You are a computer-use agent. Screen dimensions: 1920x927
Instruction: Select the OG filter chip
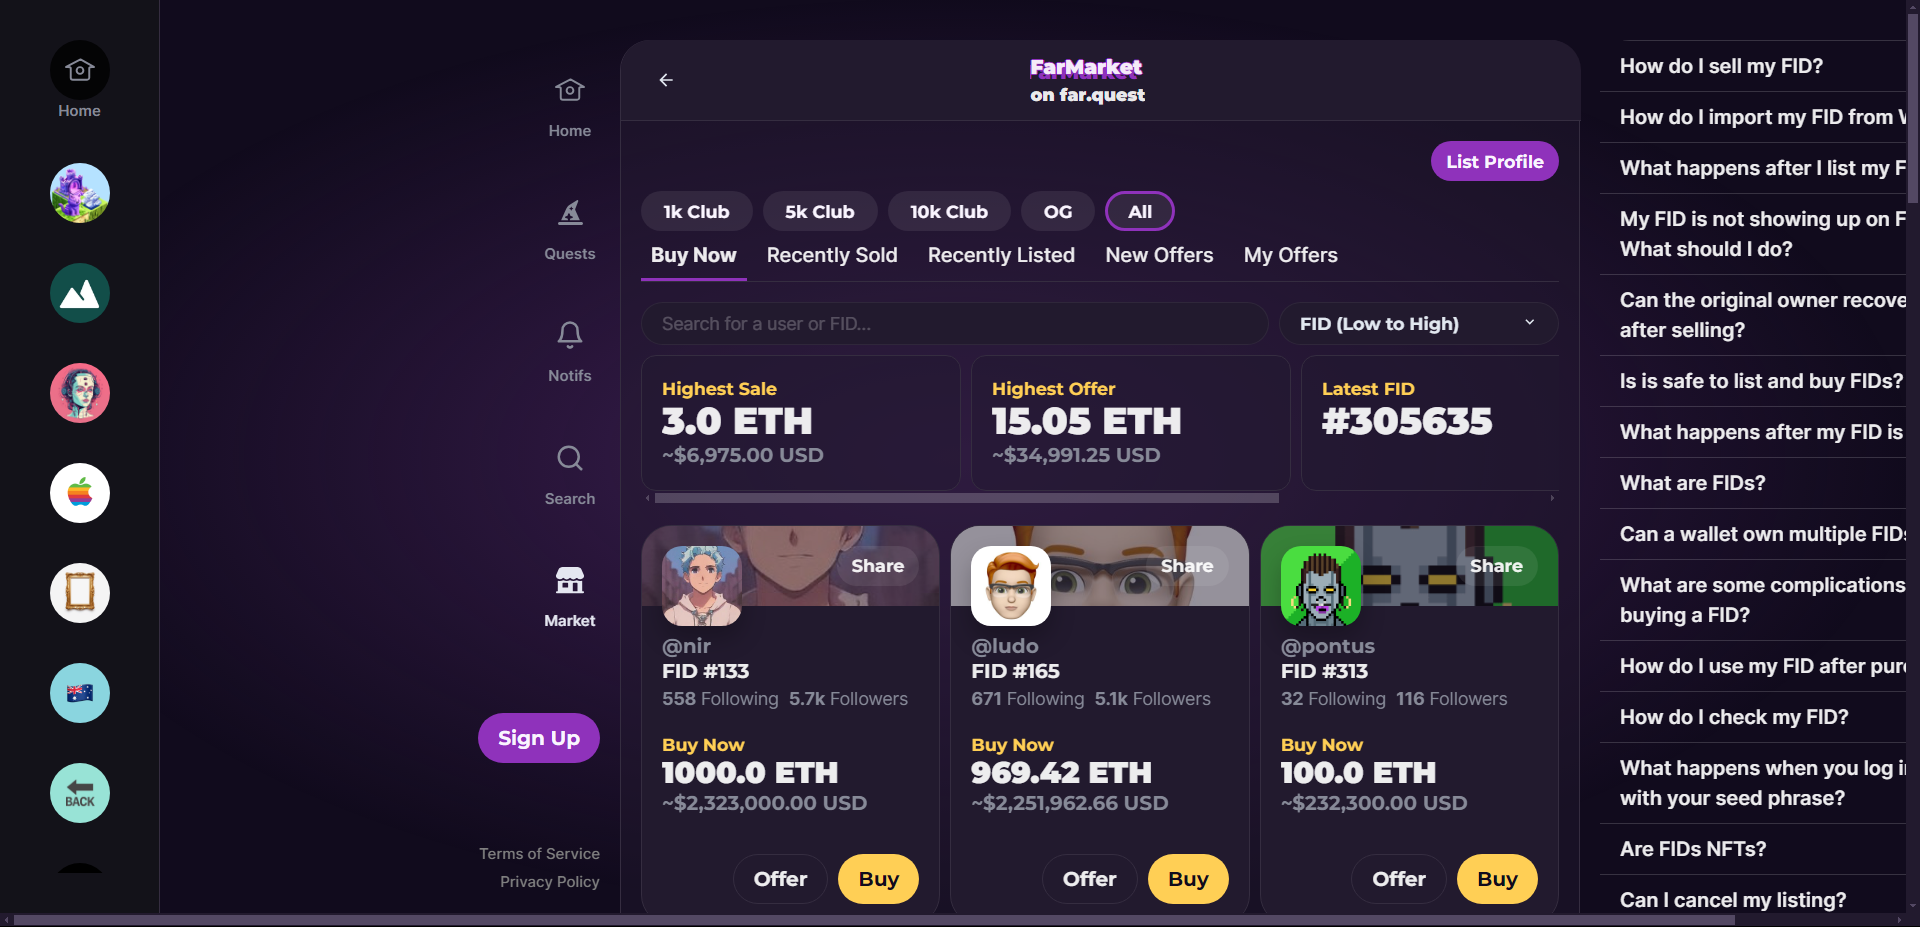pyautogui.click(x=1058, y=211)
